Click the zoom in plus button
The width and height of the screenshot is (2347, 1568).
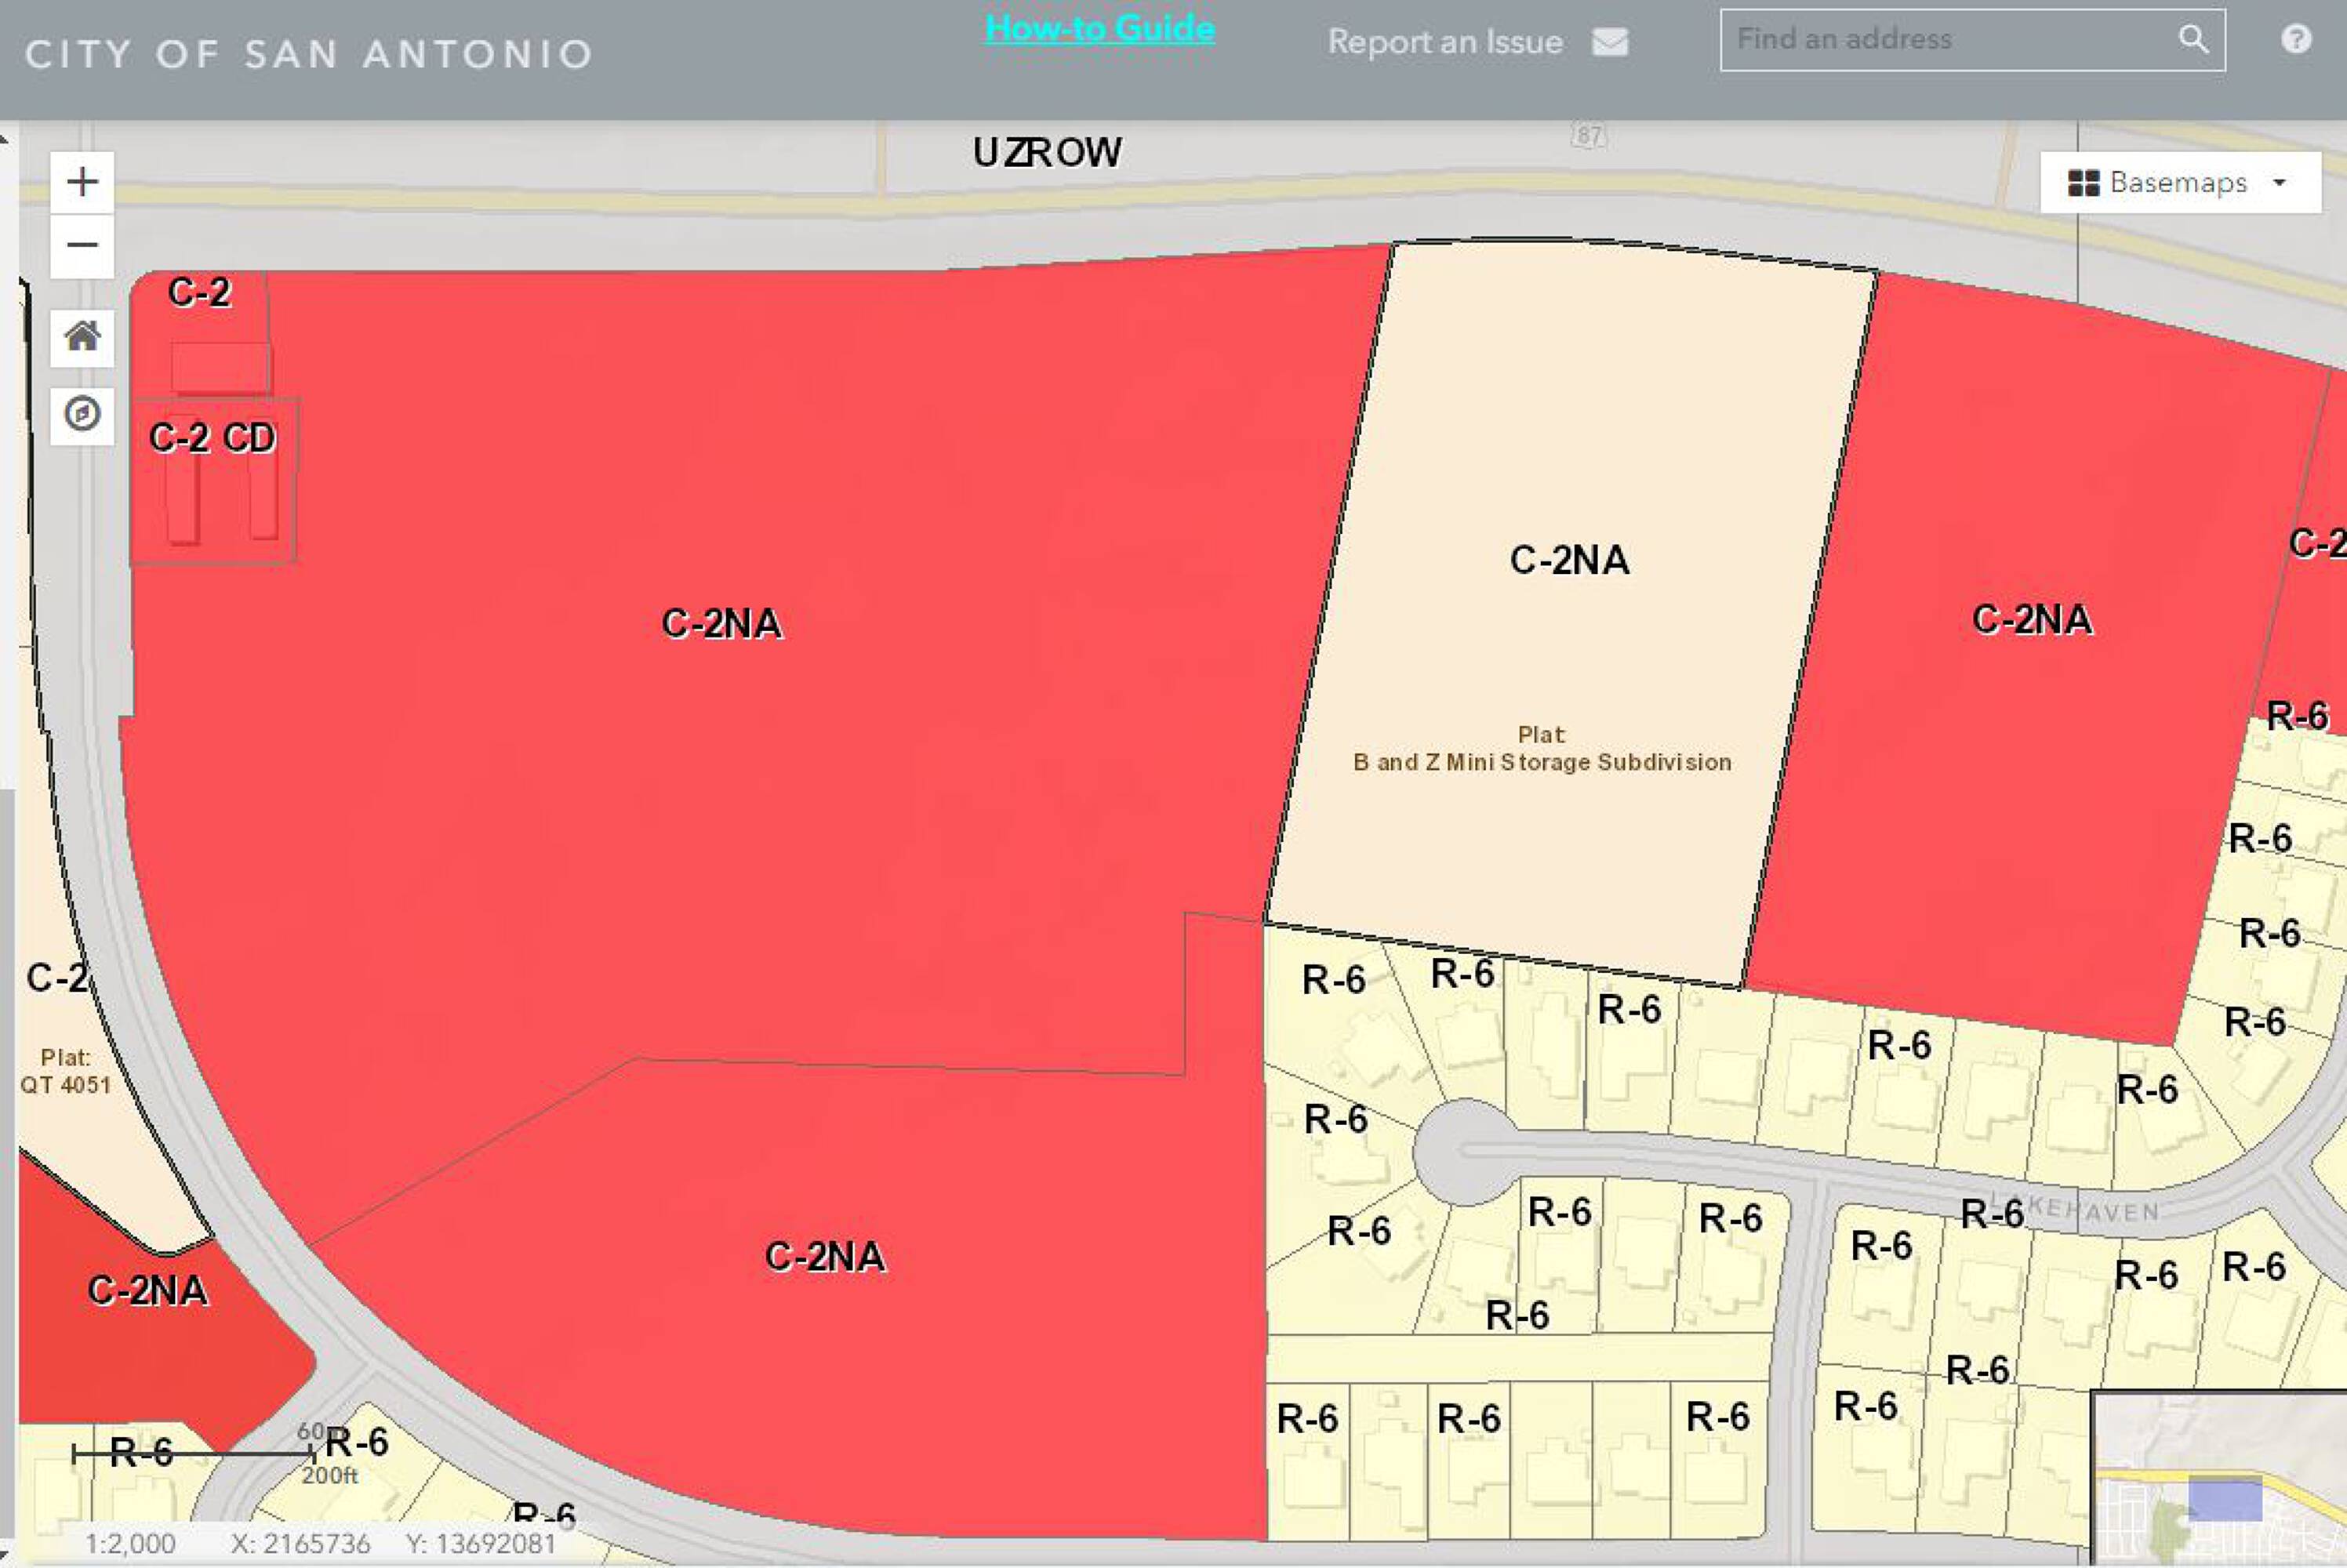tap(82, 182)
